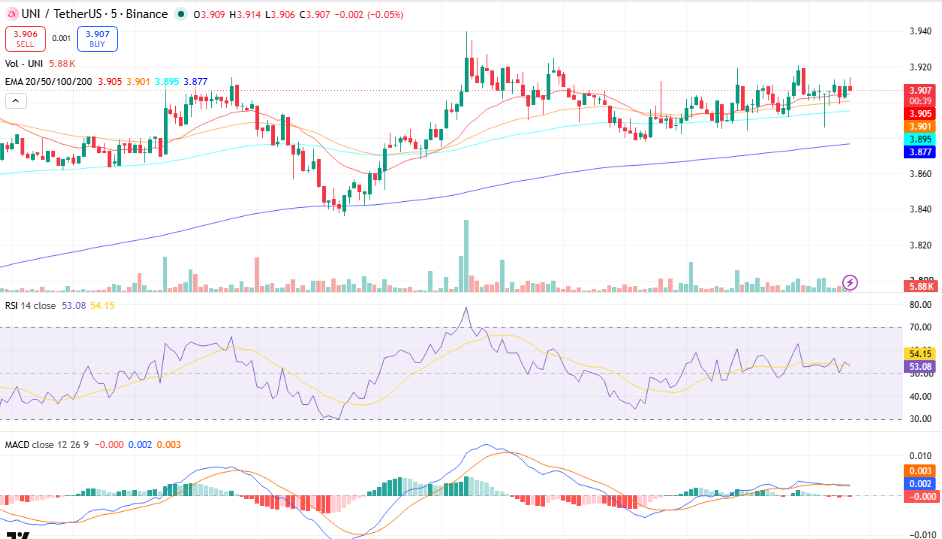Click the red −0.000 MACD axis label

(920, 496)
